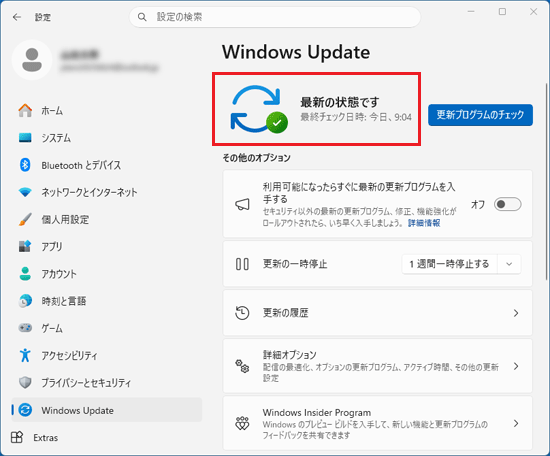The image size is (550, 456).
Task: Click the megaphone icon for latest updates
Action: point(242,204)
